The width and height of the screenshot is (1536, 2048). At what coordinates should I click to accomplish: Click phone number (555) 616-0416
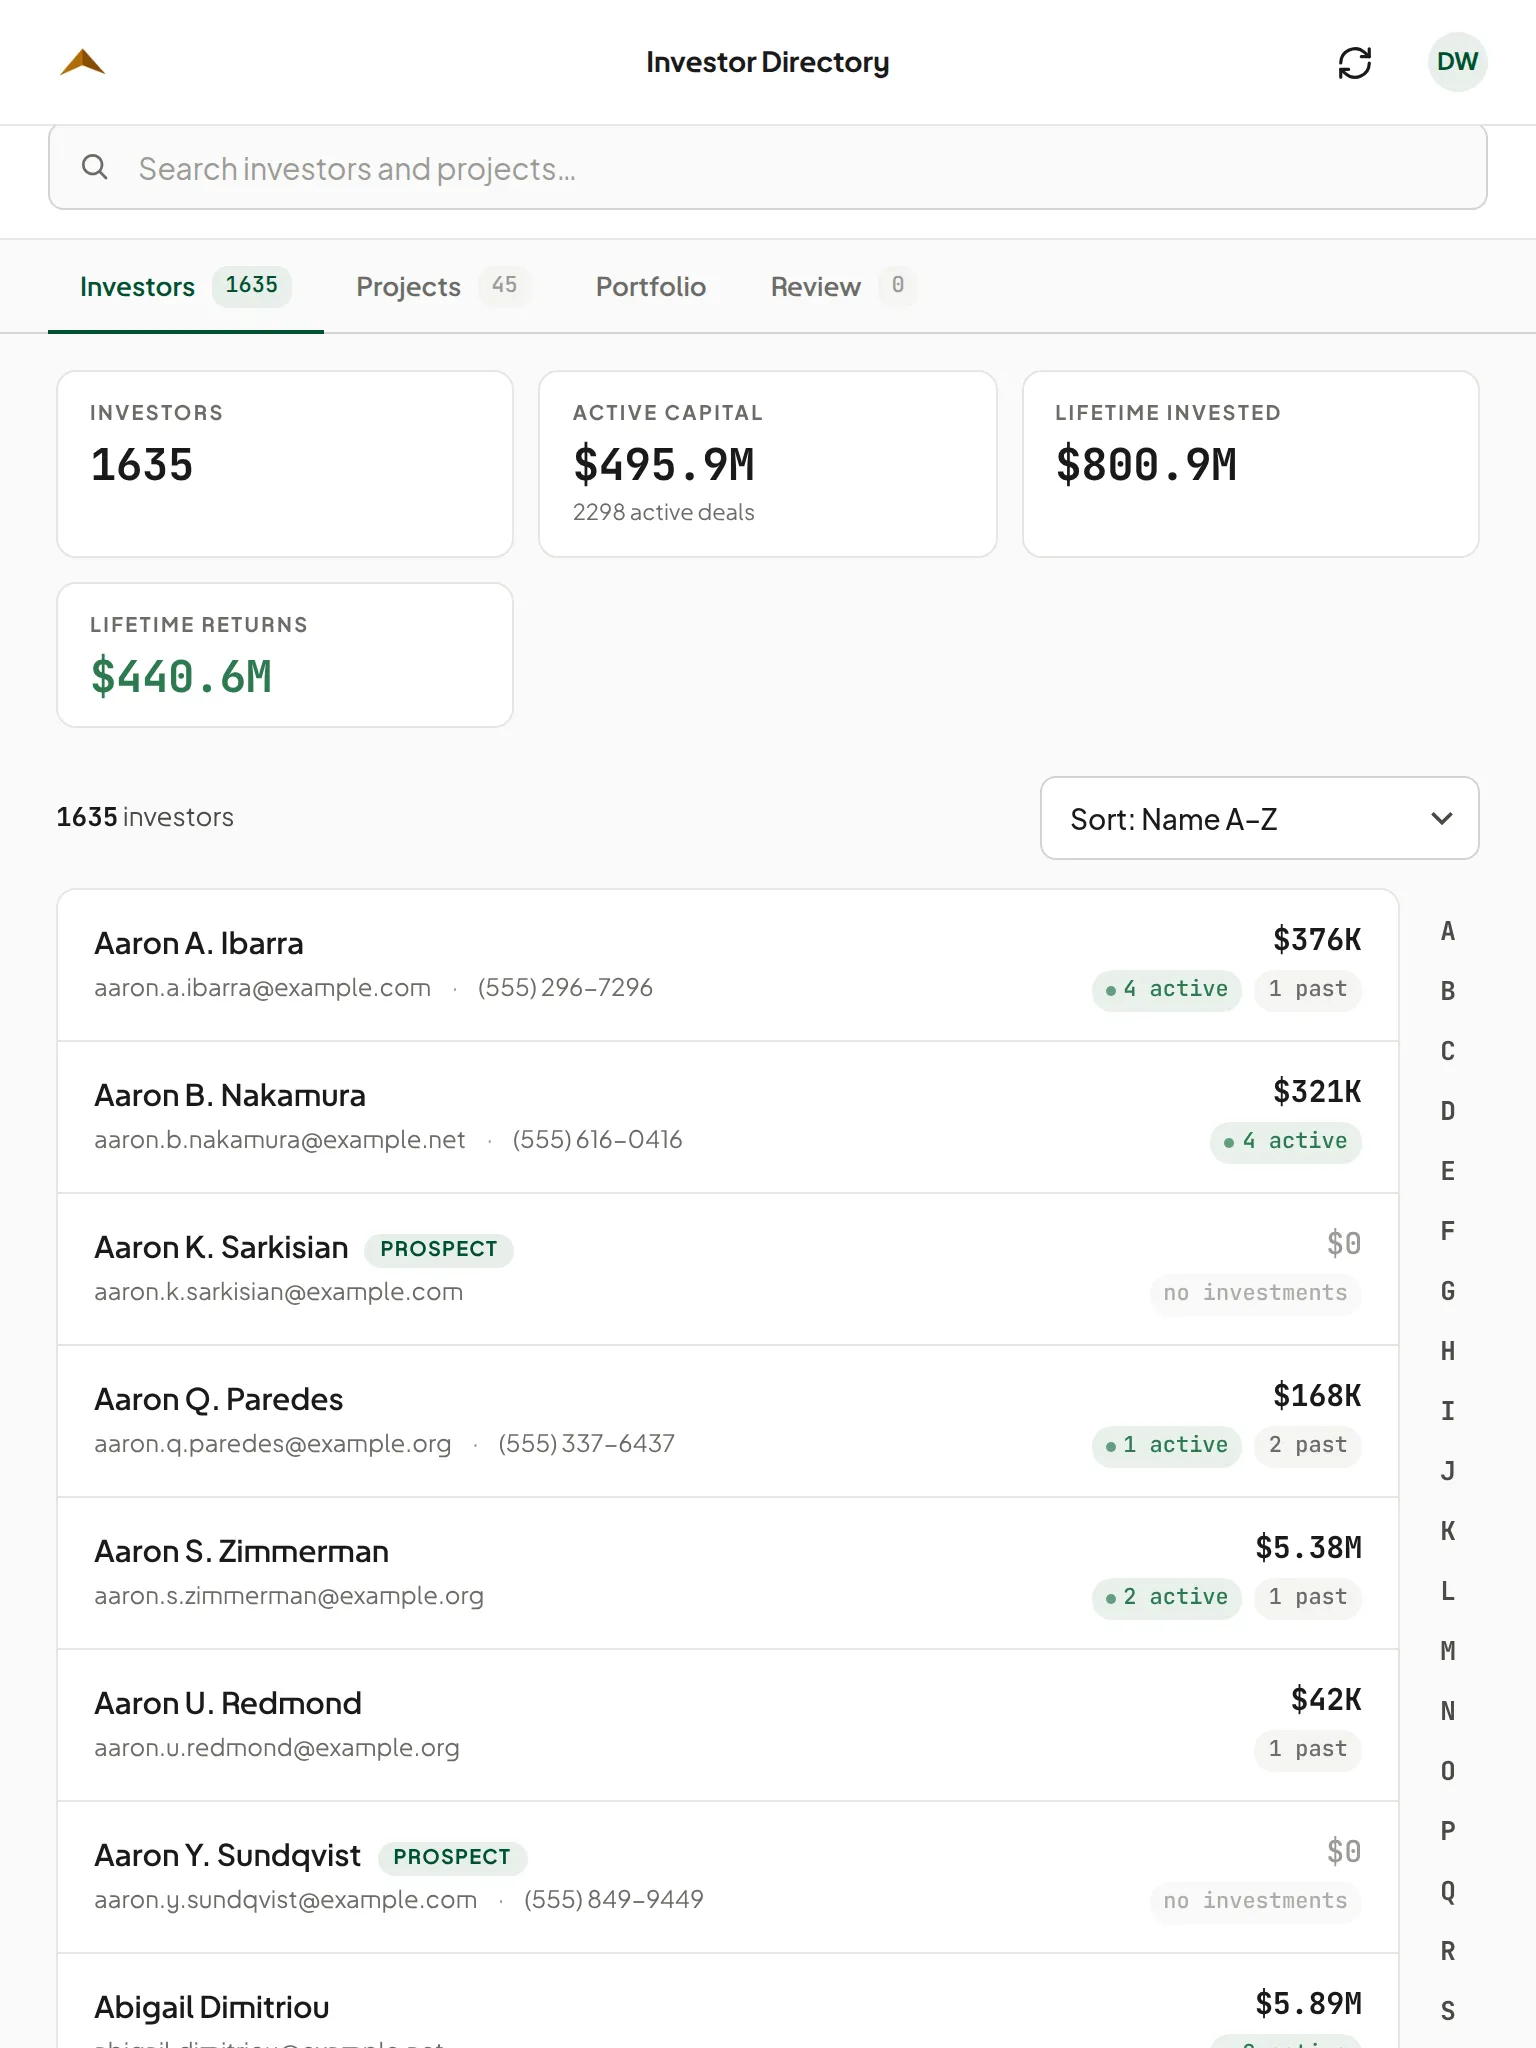click(x=597, y=1140)
